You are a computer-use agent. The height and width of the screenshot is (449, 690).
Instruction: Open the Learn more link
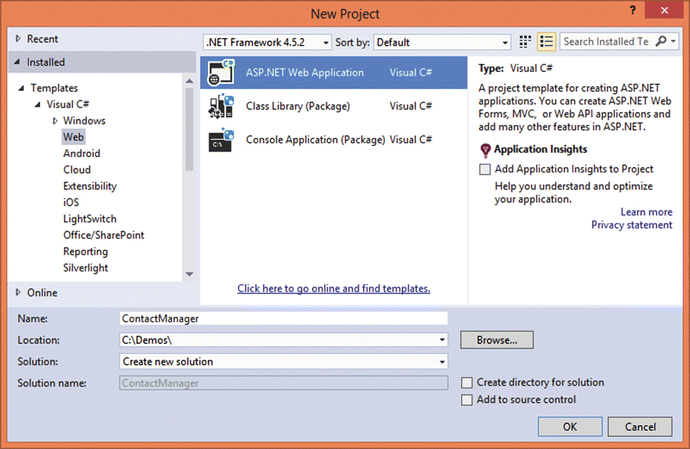pos(646,212)
